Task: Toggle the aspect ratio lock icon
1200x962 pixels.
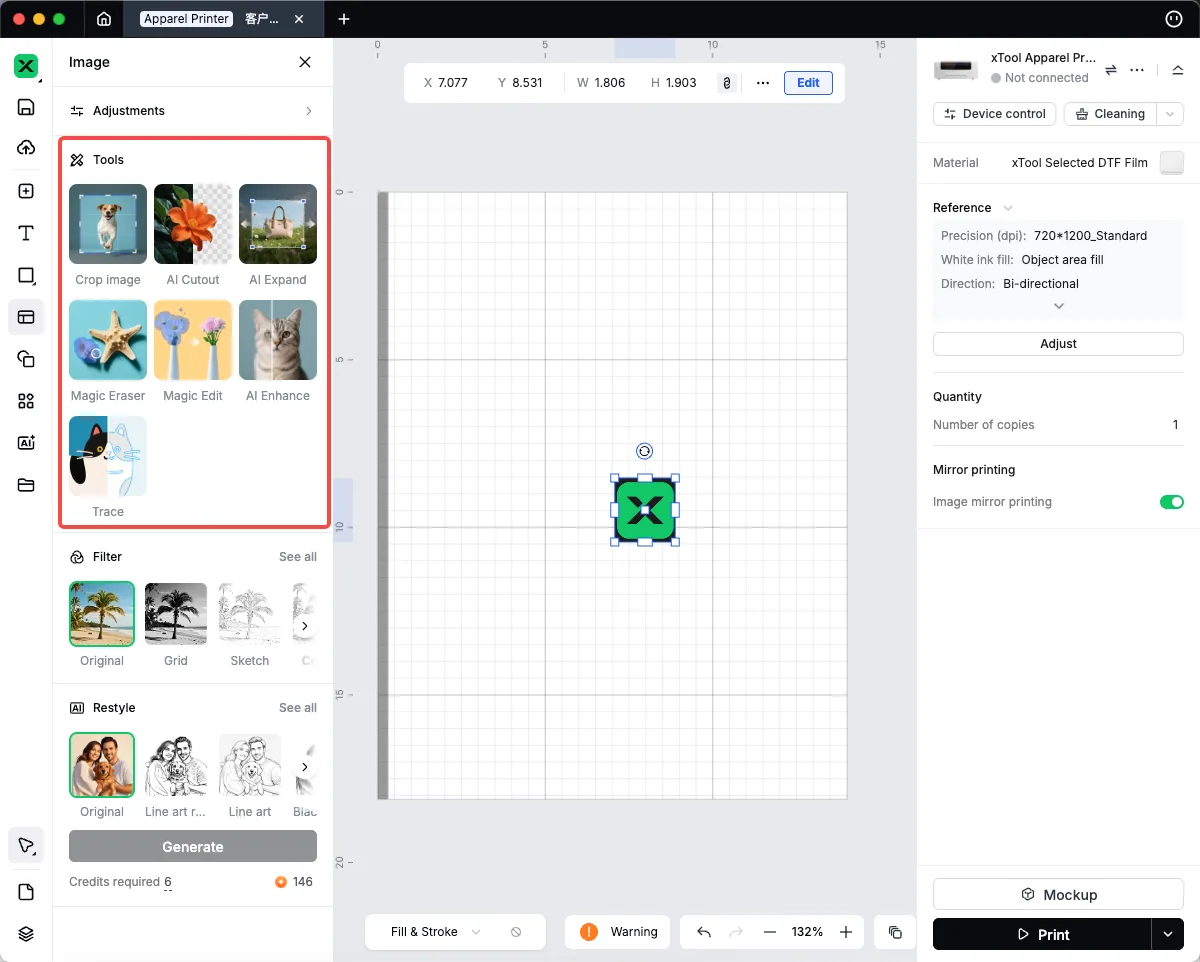Action: tap(727, 83)
